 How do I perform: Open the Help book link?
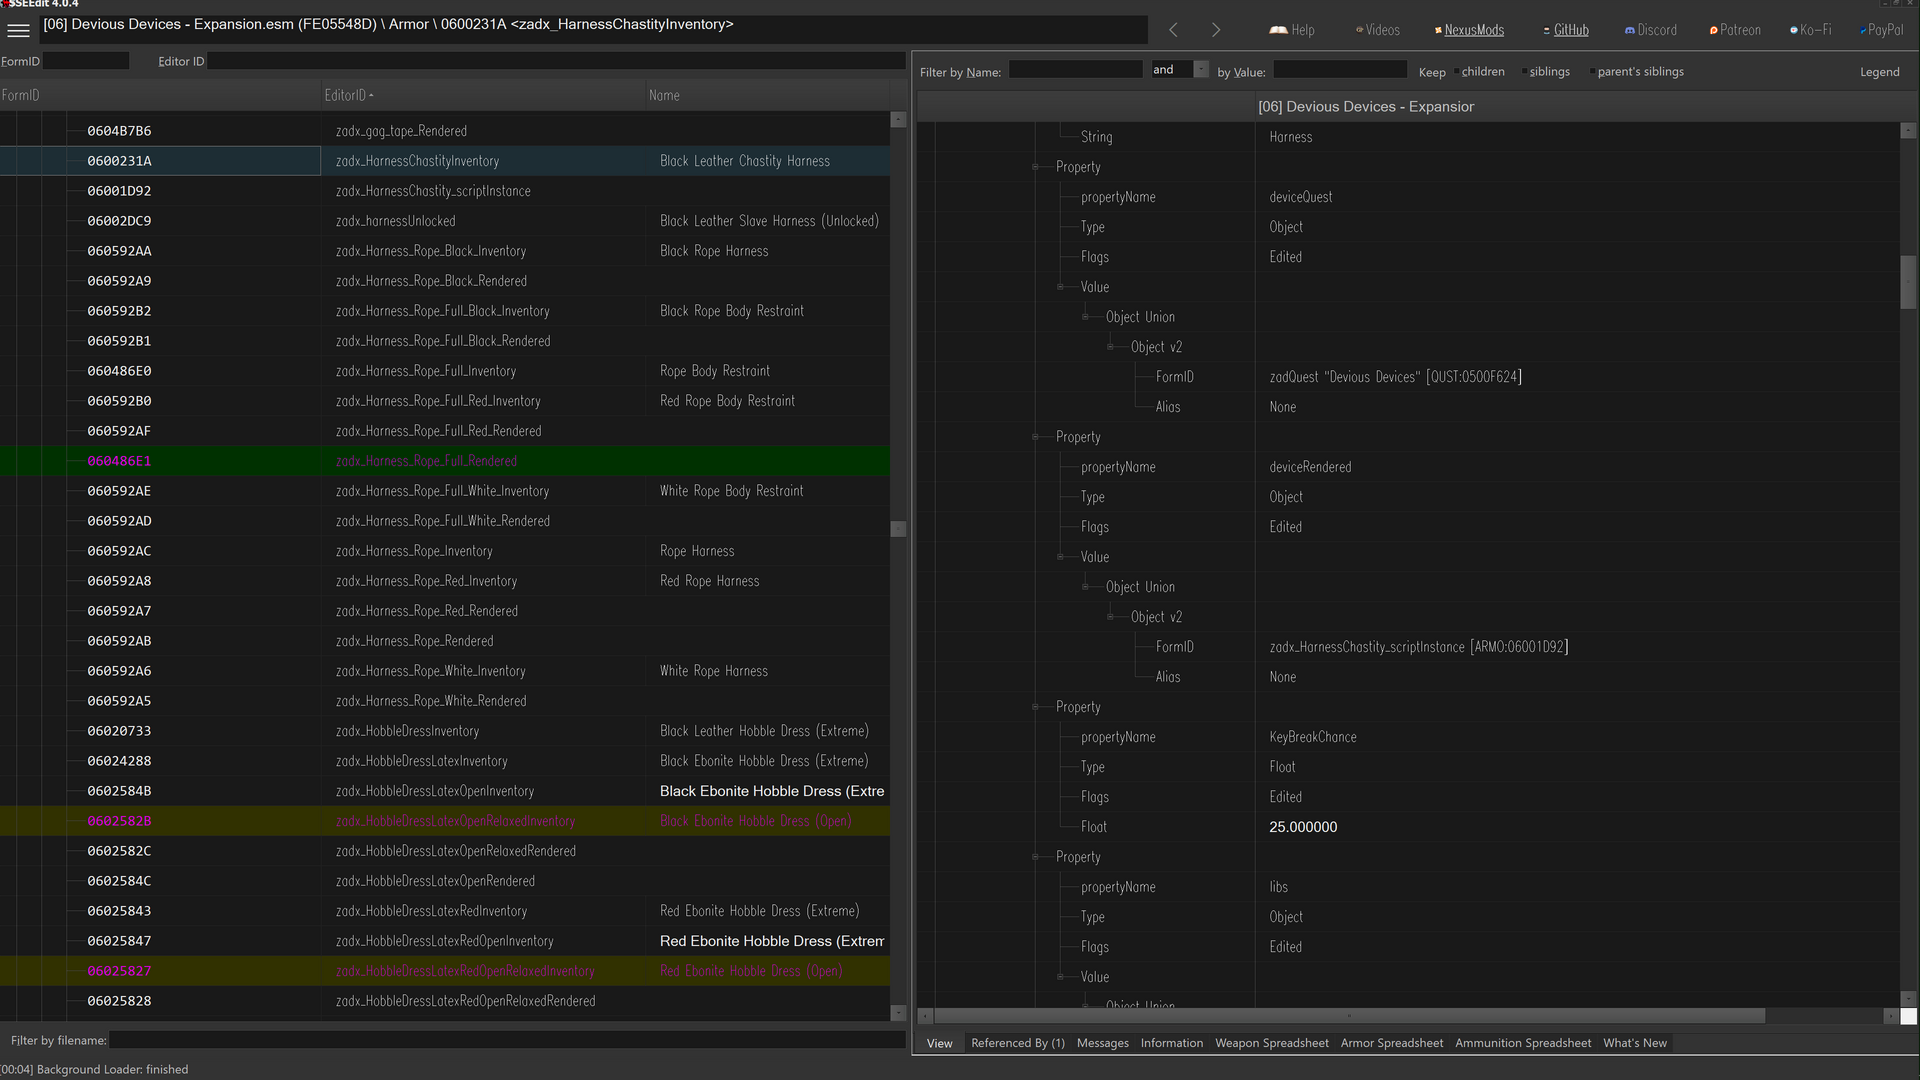[1292, 30]
